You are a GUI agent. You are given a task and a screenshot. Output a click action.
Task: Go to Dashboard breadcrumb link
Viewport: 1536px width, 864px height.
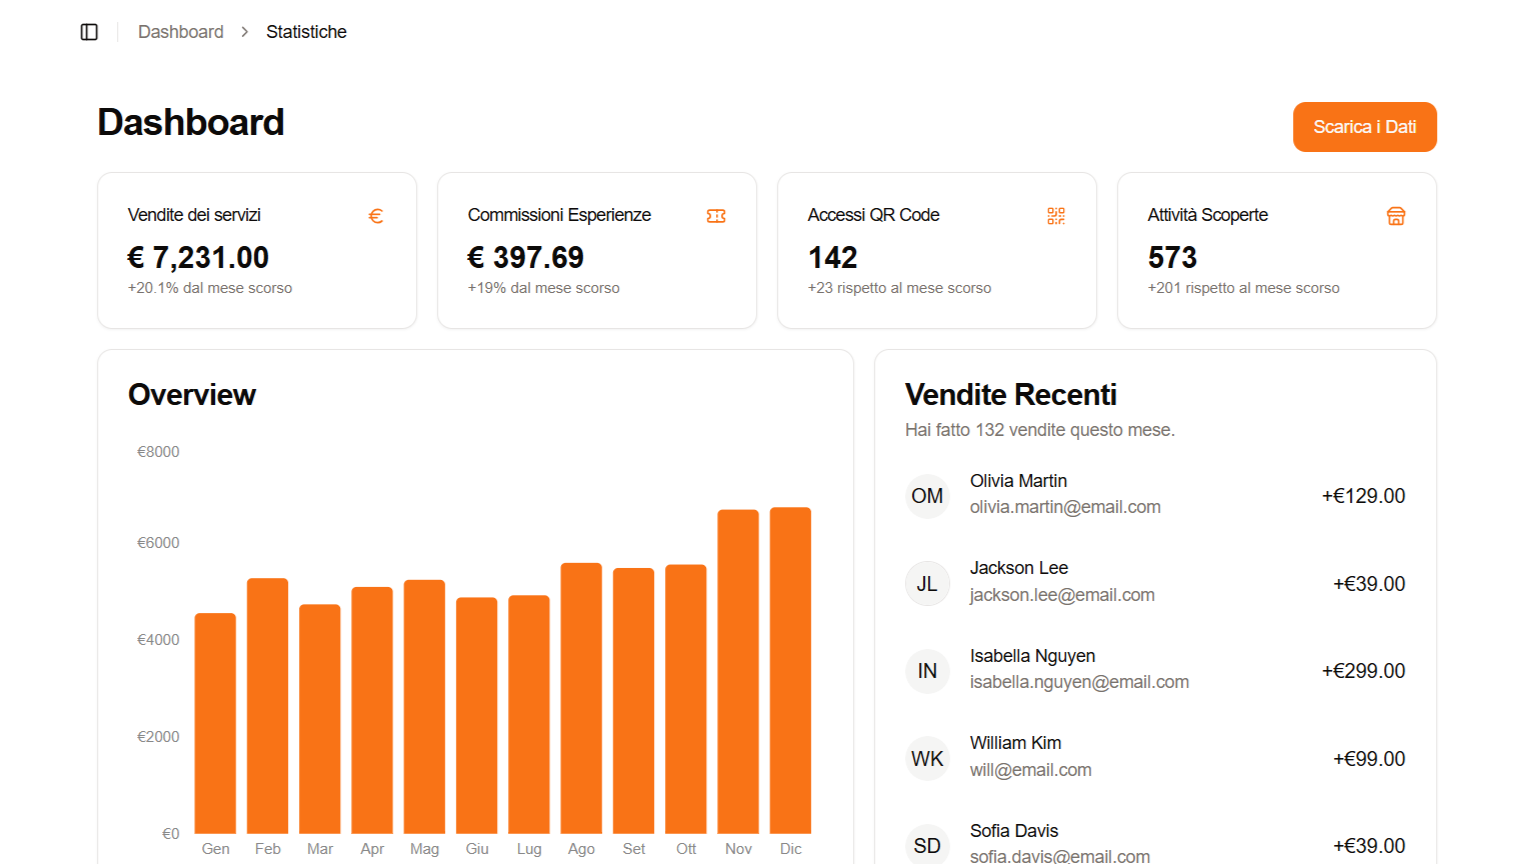(181, 32)
